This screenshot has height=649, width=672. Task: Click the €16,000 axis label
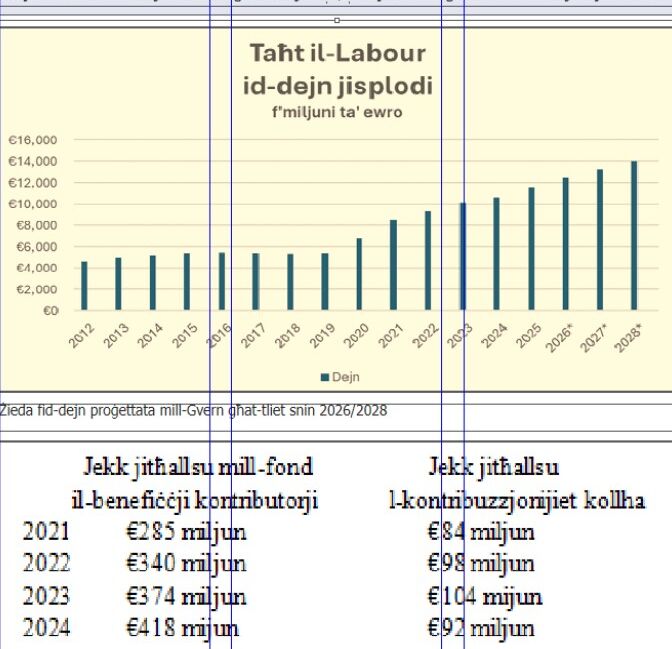coord(33,140)
